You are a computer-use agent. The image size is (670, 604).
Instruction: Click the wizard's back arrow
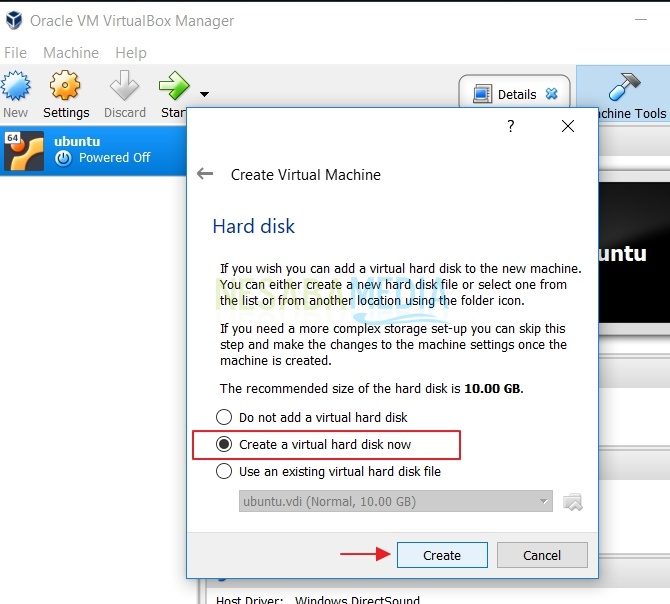pos(205,174)
